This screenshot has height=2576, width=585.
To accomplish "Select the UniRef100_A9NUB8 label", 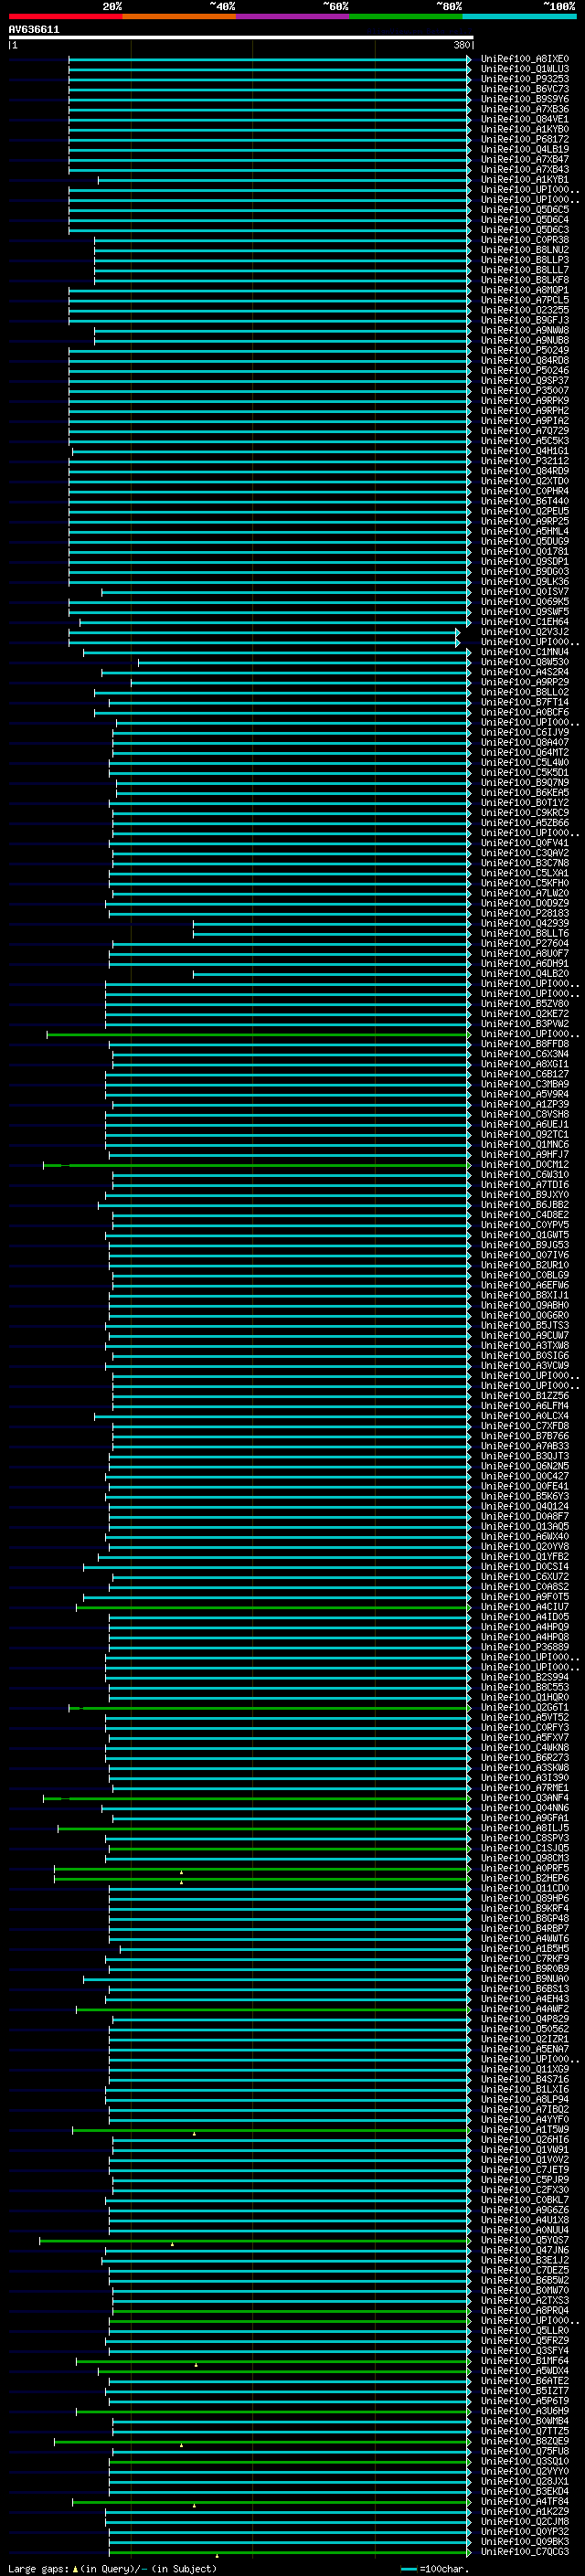I will [524, 340].
